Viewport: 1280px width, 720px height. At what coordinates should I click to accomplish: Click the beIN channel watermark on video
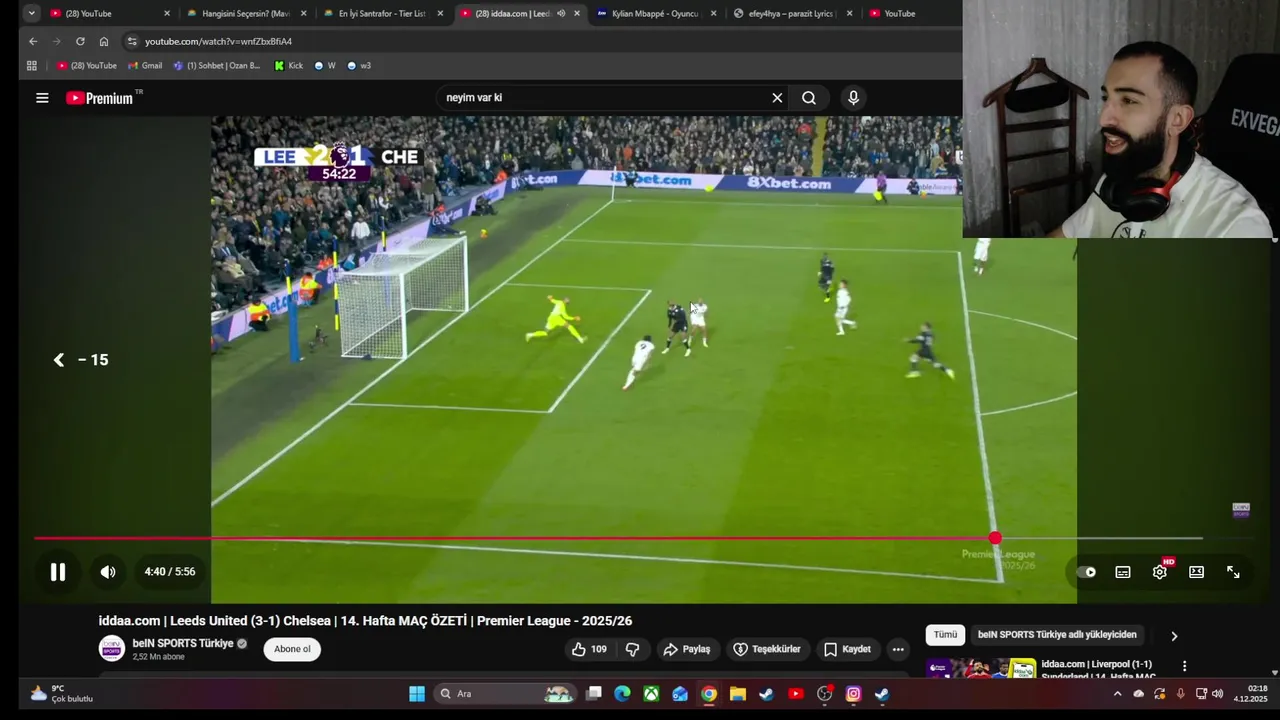(x=1241, y=510)
